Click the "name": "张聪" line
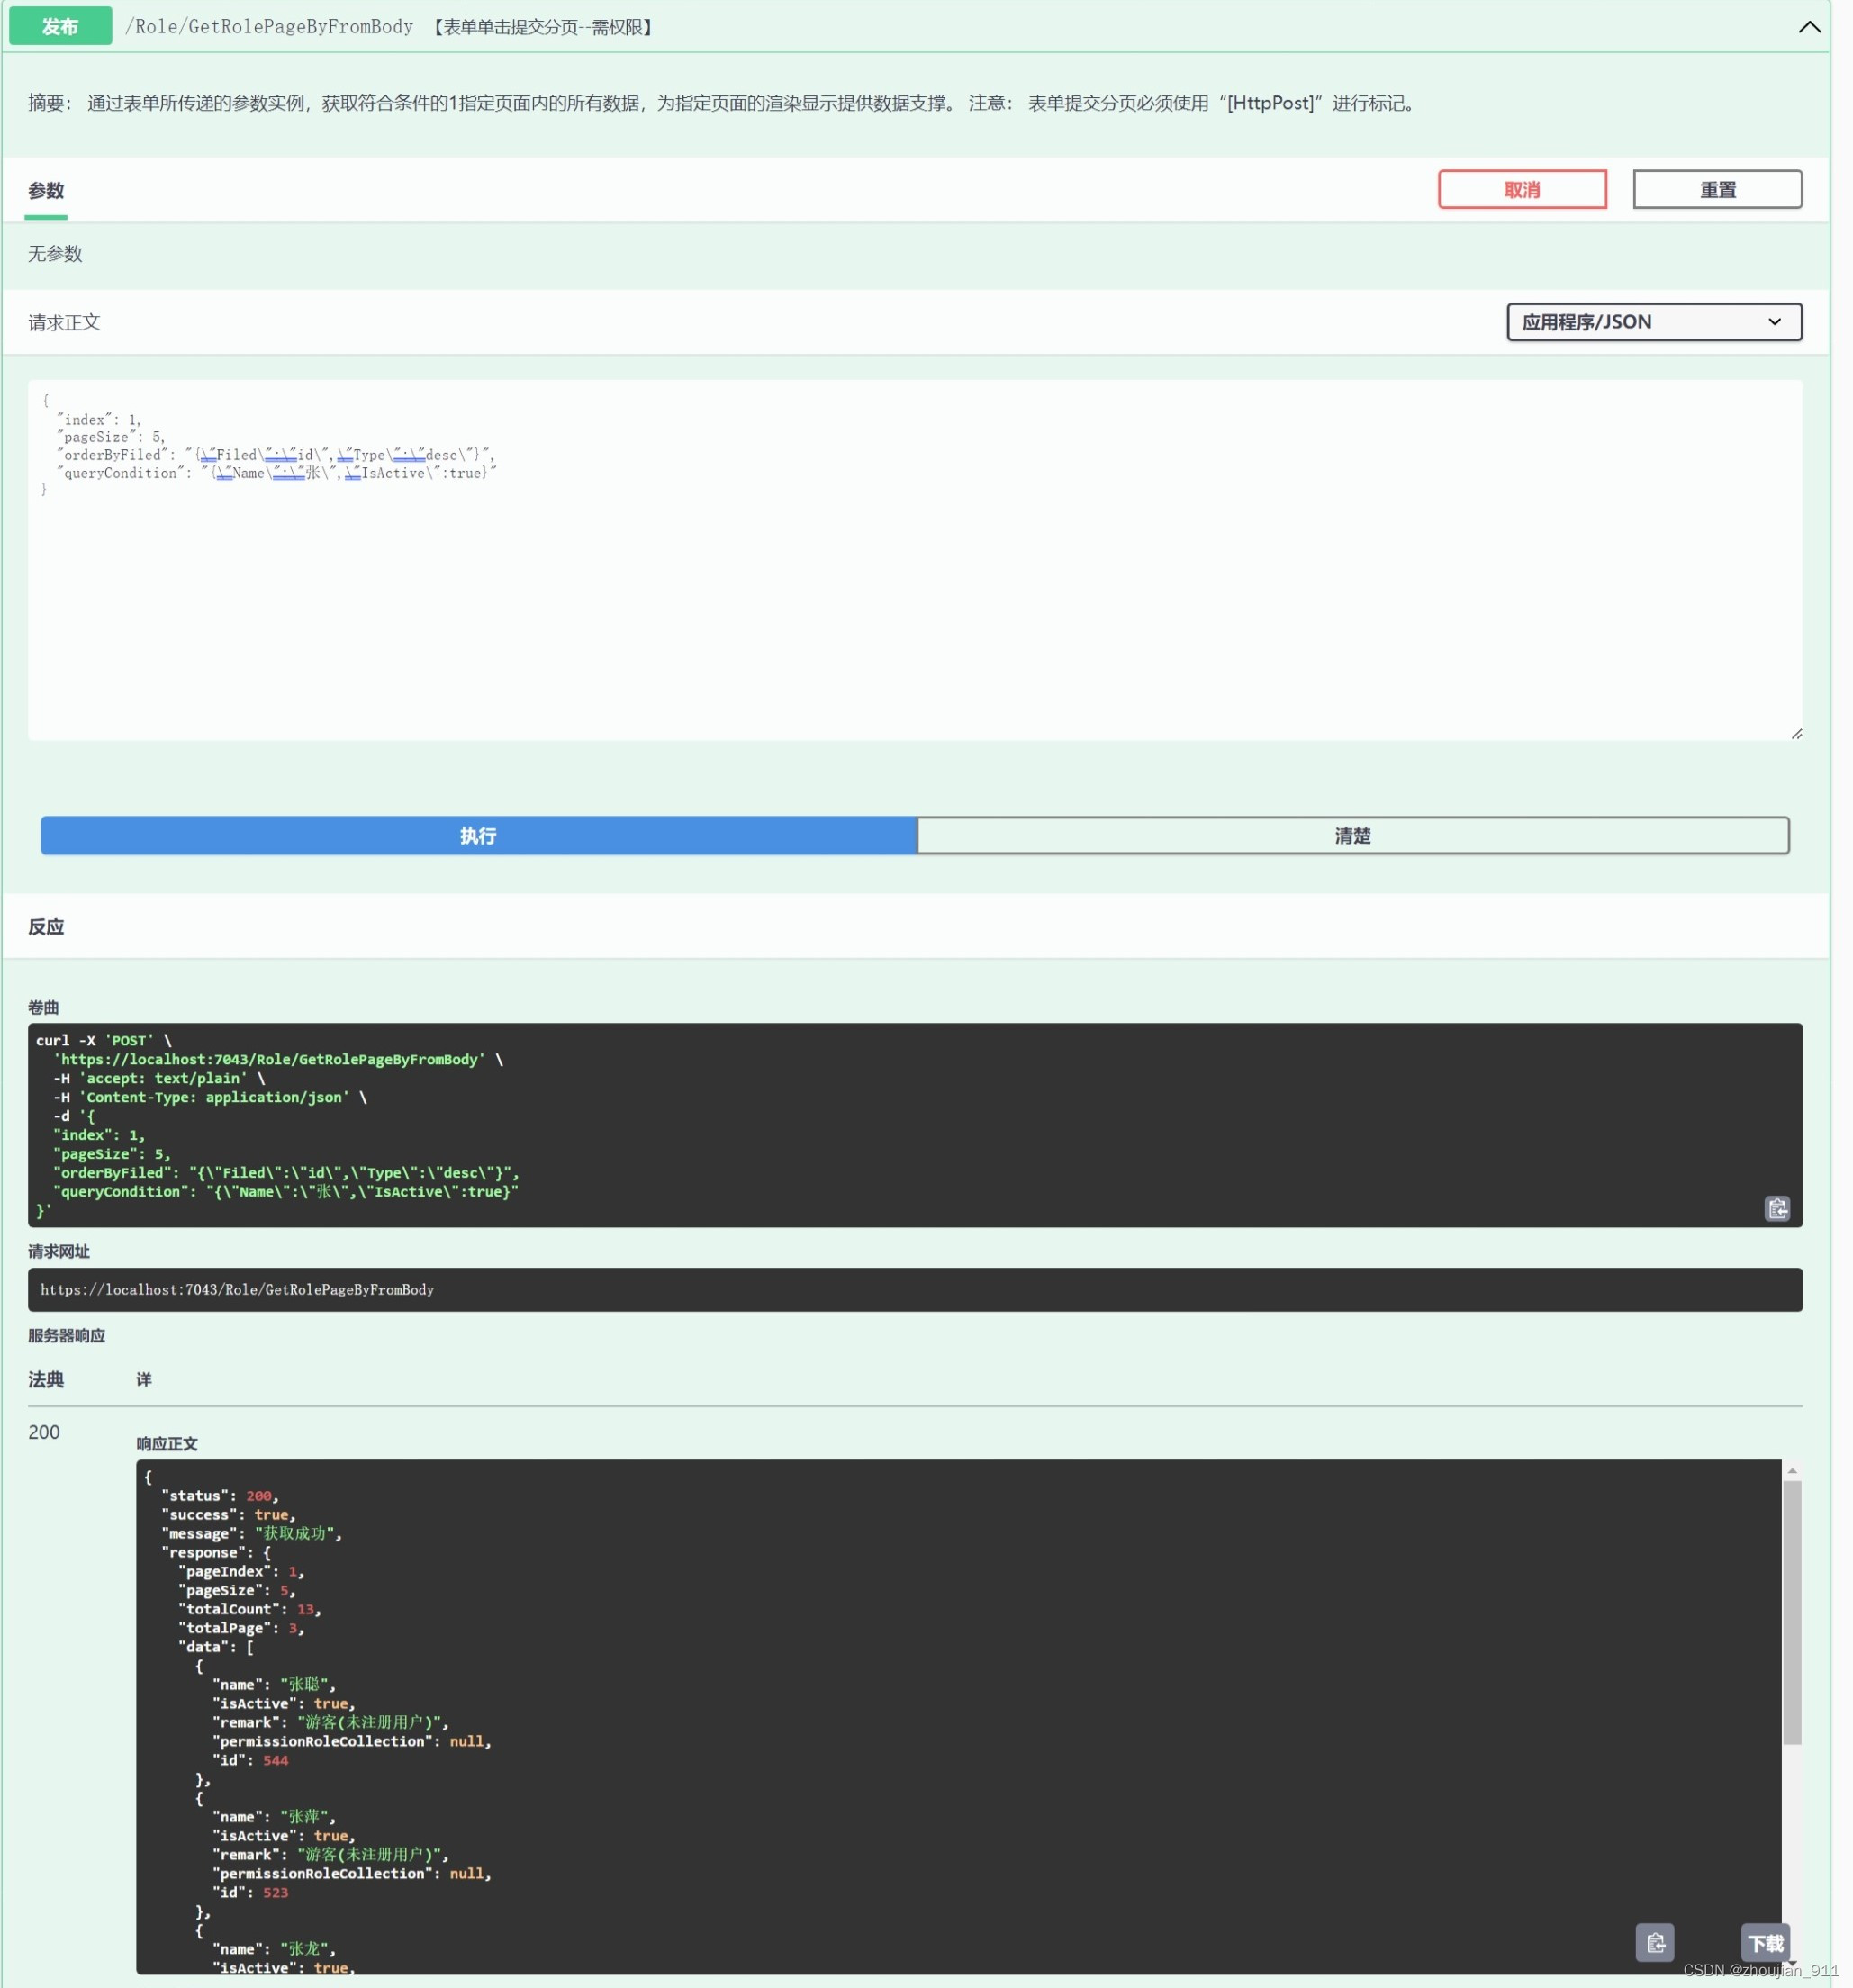The width and height of the screenshot is (1853, 1988). [x=274, y=1684]
